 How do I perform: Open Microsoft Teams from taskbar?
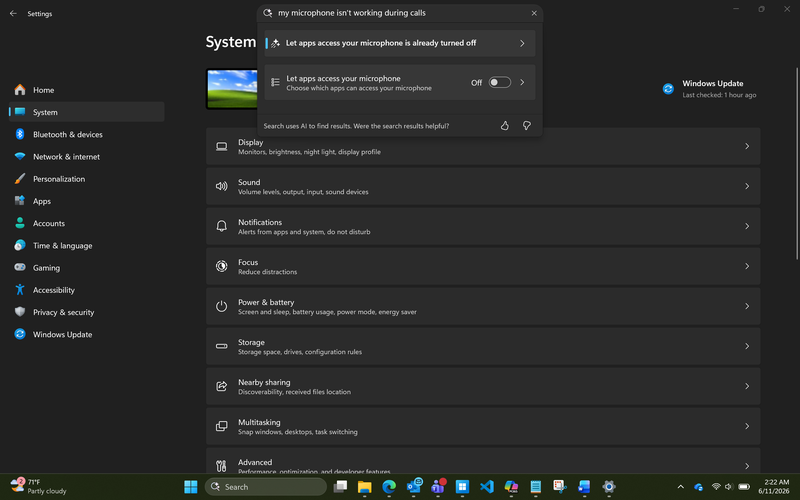438,487
